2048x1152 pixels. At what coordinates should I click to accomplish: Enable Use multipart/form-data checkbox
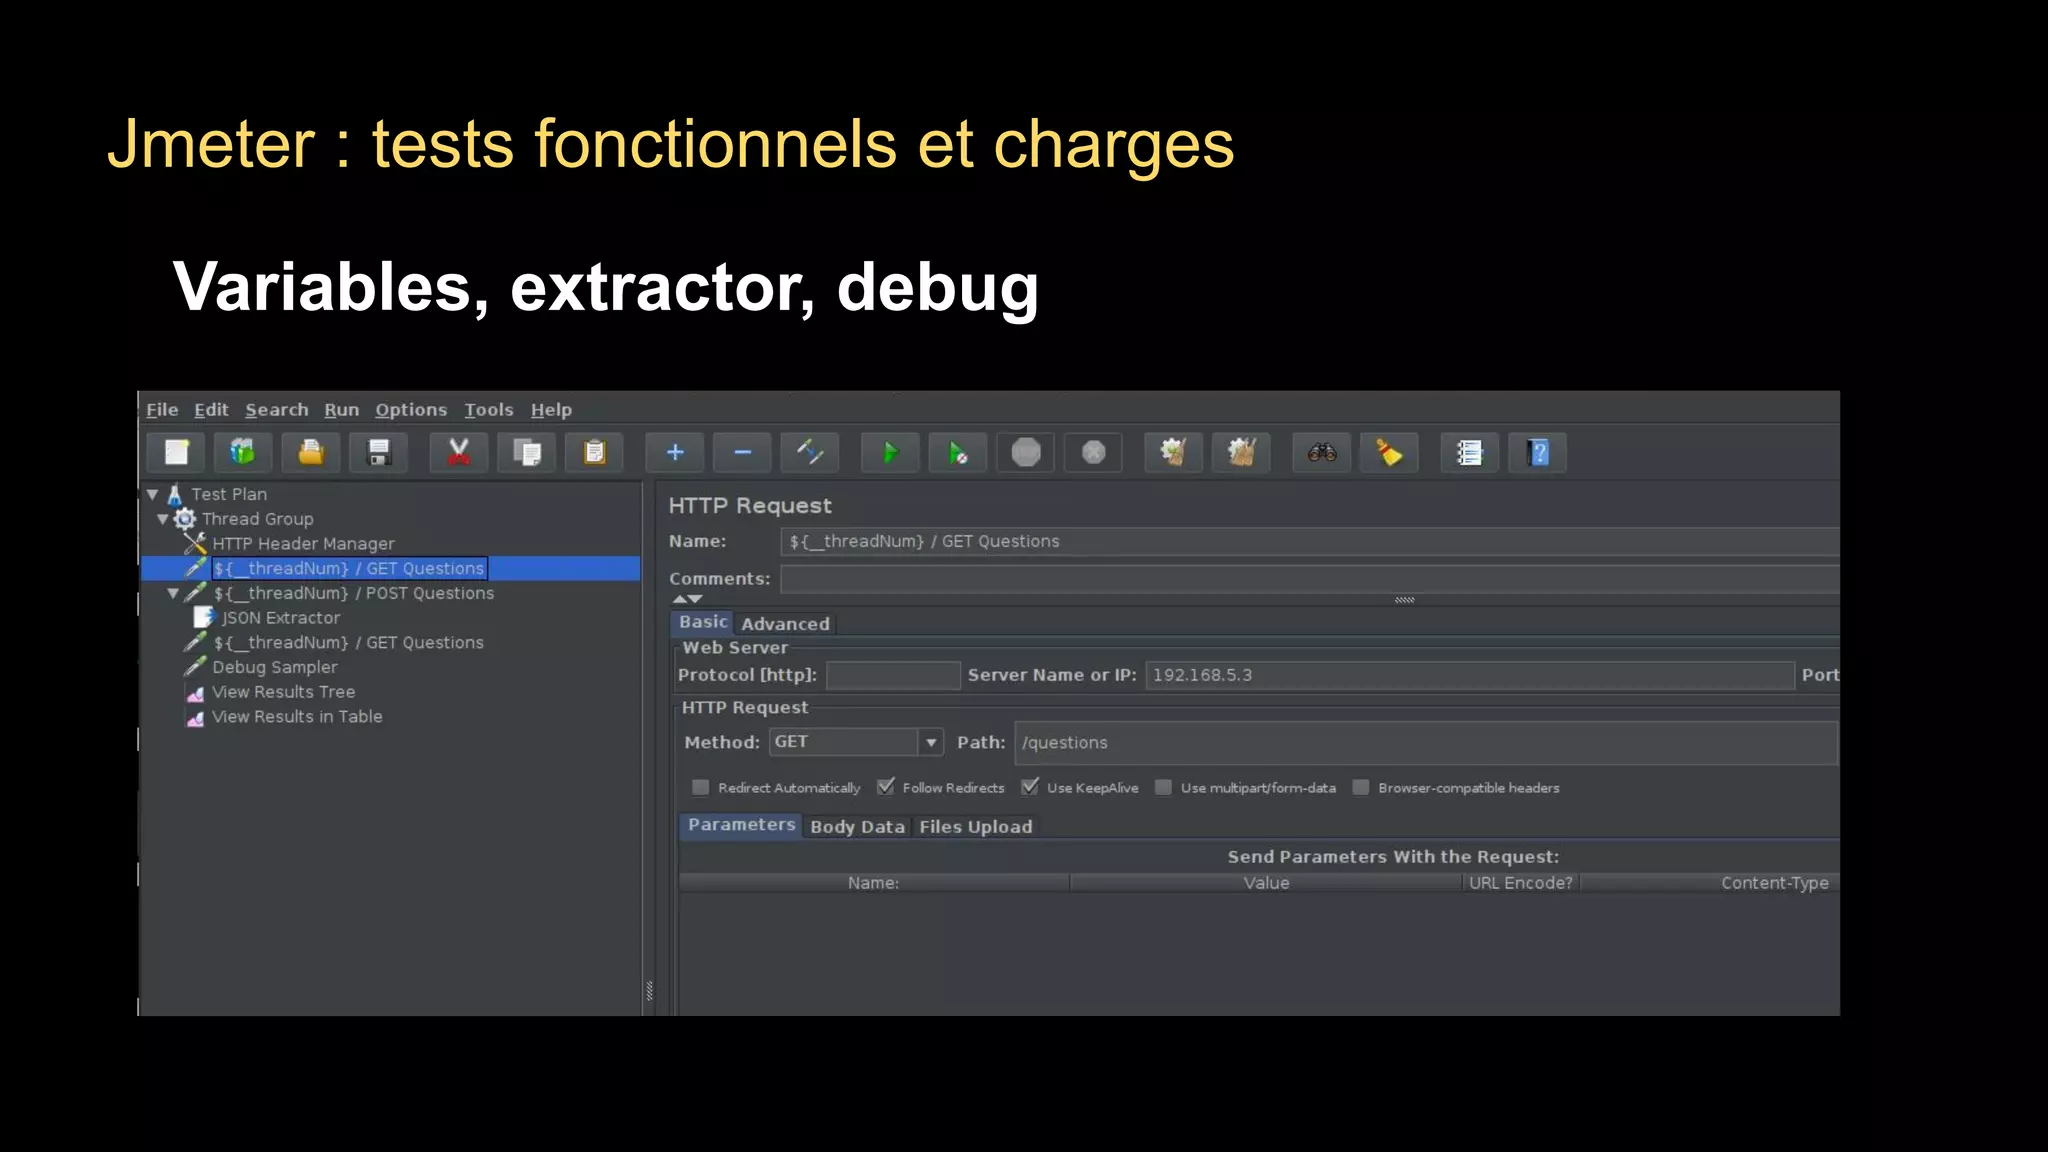(x=1164, y=788)
